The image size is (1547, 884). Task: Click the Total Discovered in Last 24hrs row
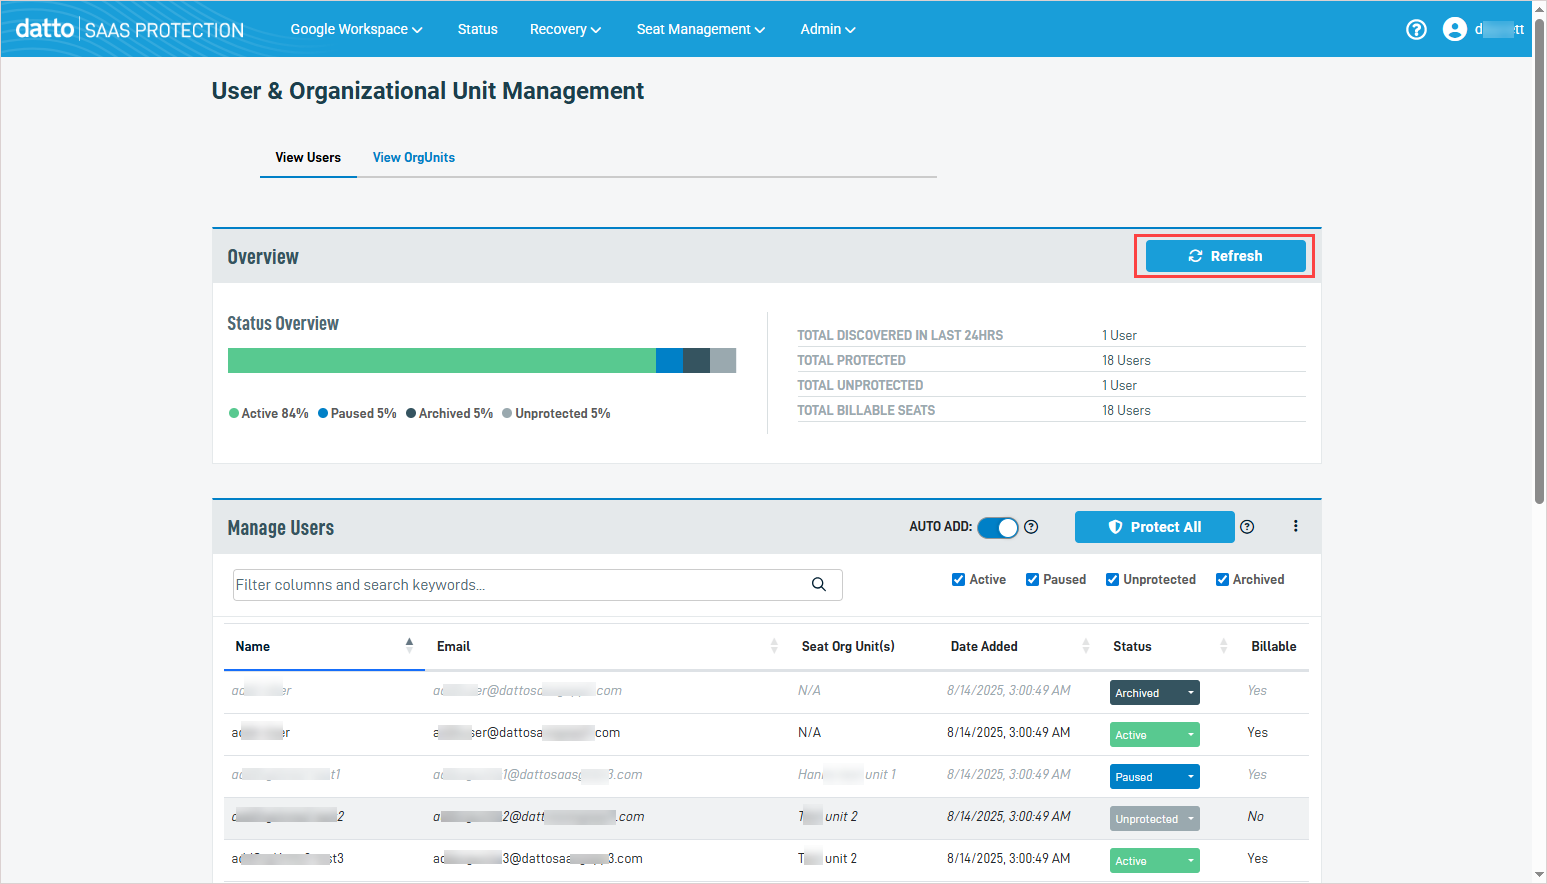(x=1051, y=335)
